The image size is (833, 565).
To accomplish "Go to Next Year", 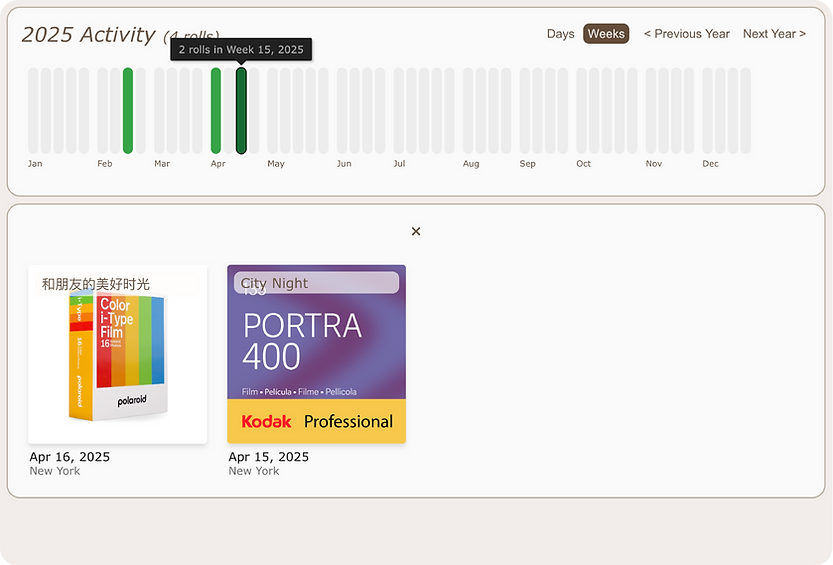I will tap(774, 33).
